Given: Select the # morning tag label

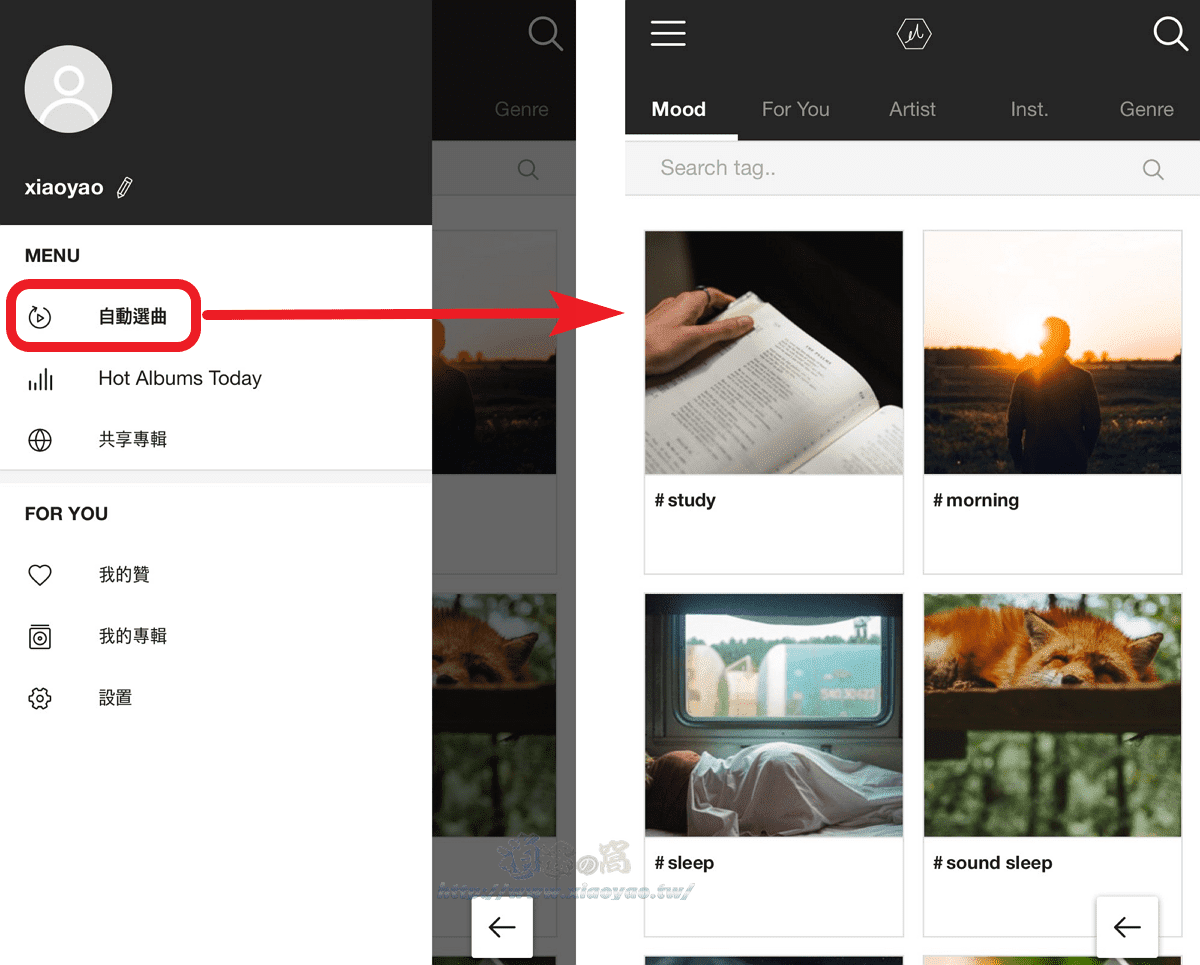Looking at the screenshot, I should [976, 500].
